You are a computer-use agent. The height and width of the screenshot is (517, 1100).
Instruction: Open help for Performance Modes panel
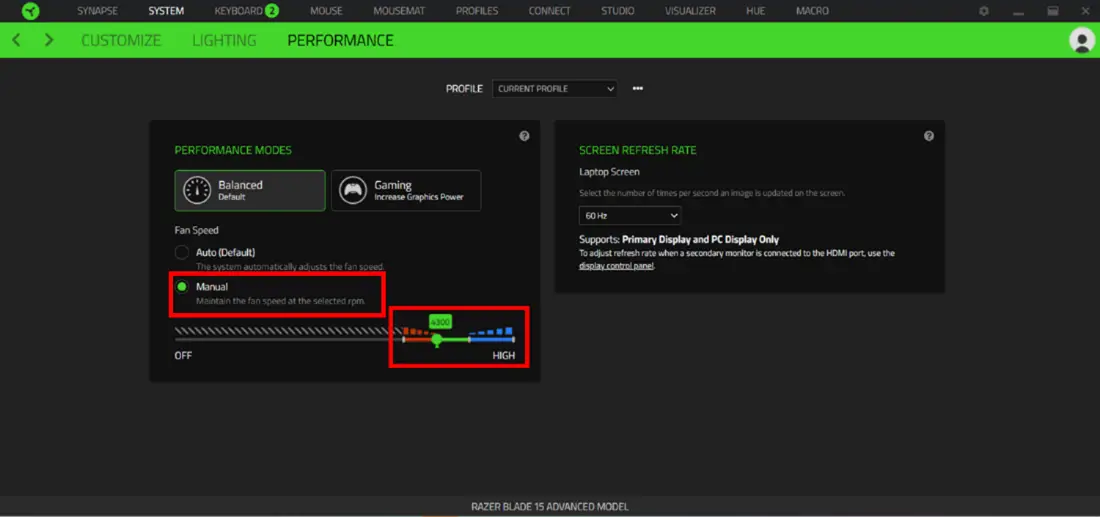coord(524,136)
